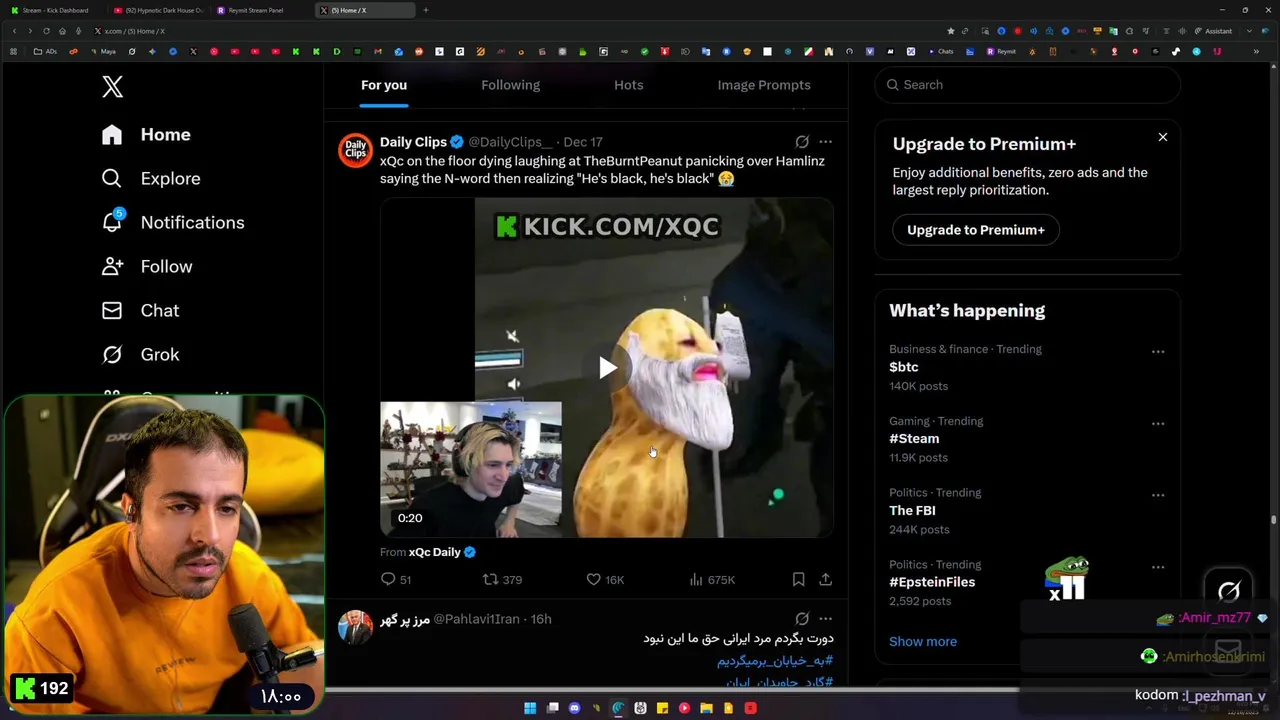Image resolution: width=1280 pixels, height=720 pixels.
Task: Open Notifications with the bell icon
Action: [x=173, y=222]
